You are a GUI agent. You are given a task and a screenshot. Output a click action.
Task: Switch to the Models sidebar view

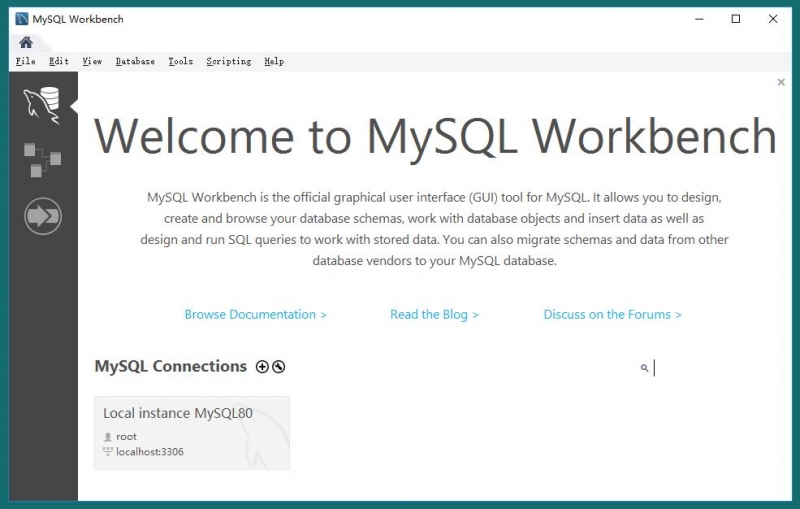[42, 160]
